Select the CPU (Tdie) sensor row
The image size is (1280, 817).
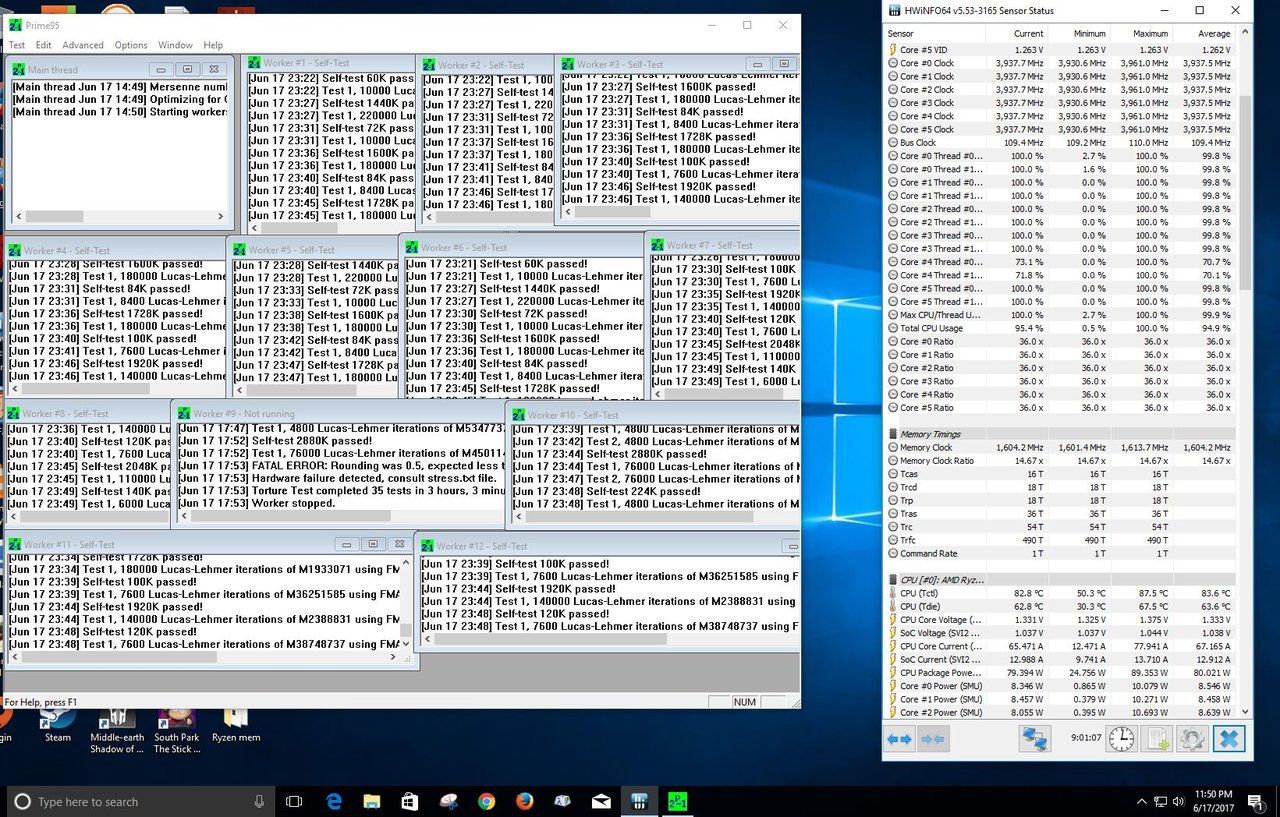coord(1060,606)
